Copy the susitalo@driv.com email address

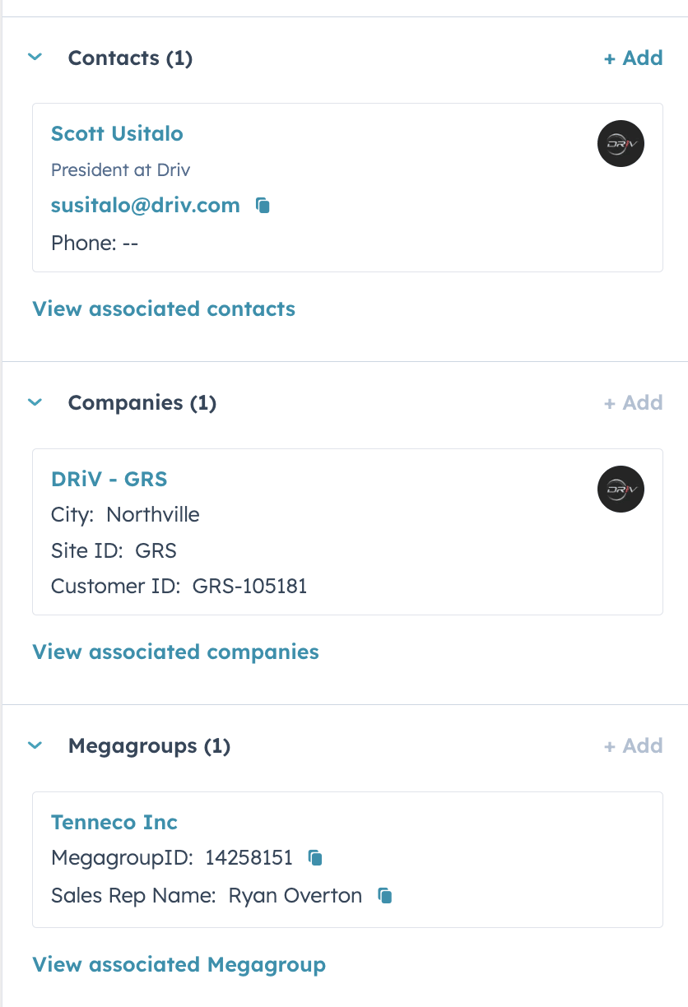coord(263,206)
